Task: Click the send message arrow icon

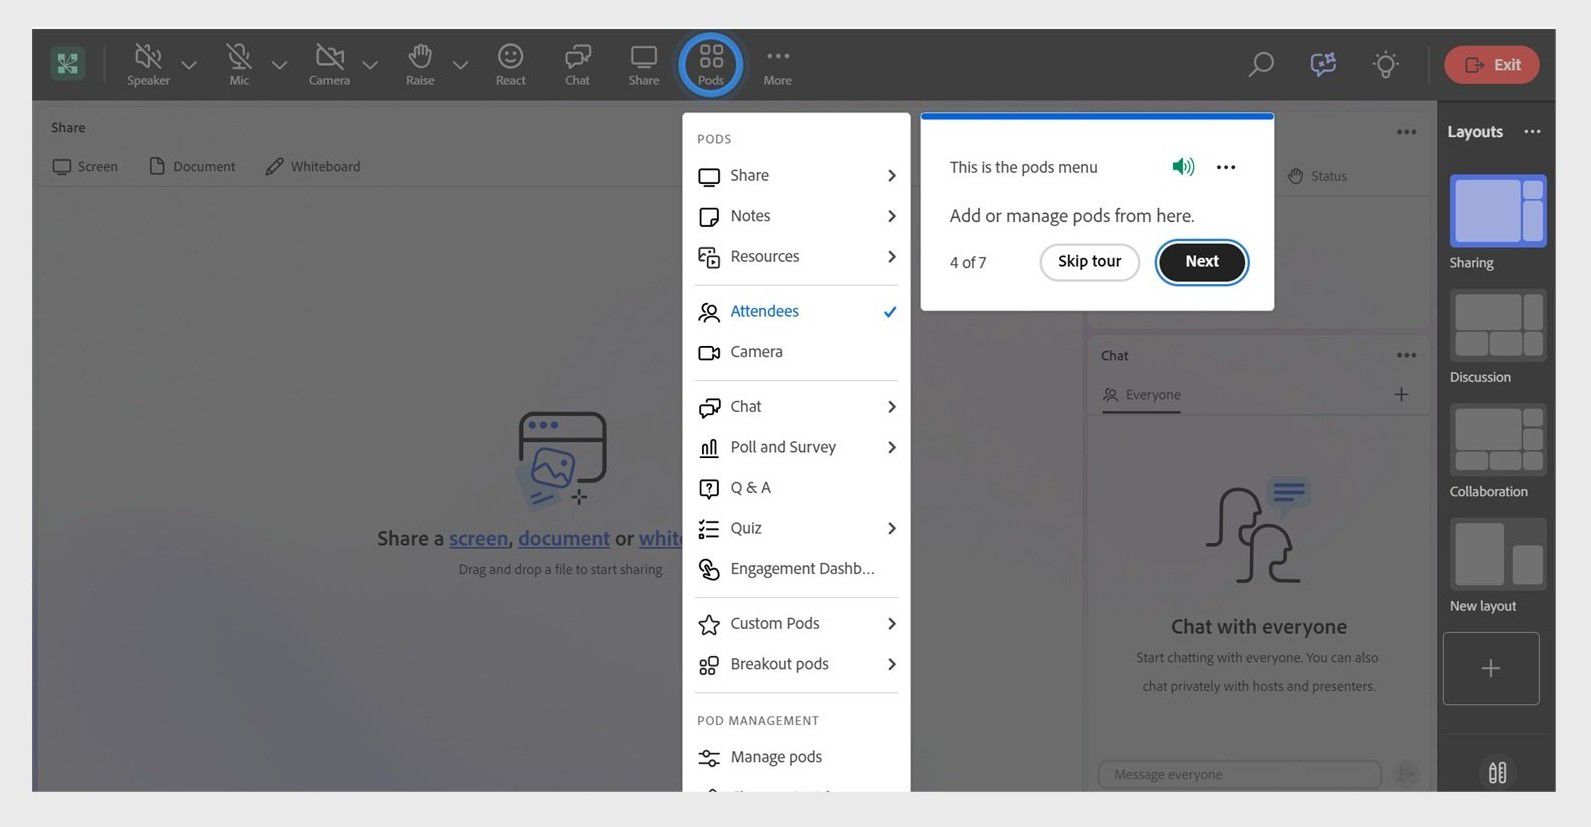Action: tap(1406, 774)
